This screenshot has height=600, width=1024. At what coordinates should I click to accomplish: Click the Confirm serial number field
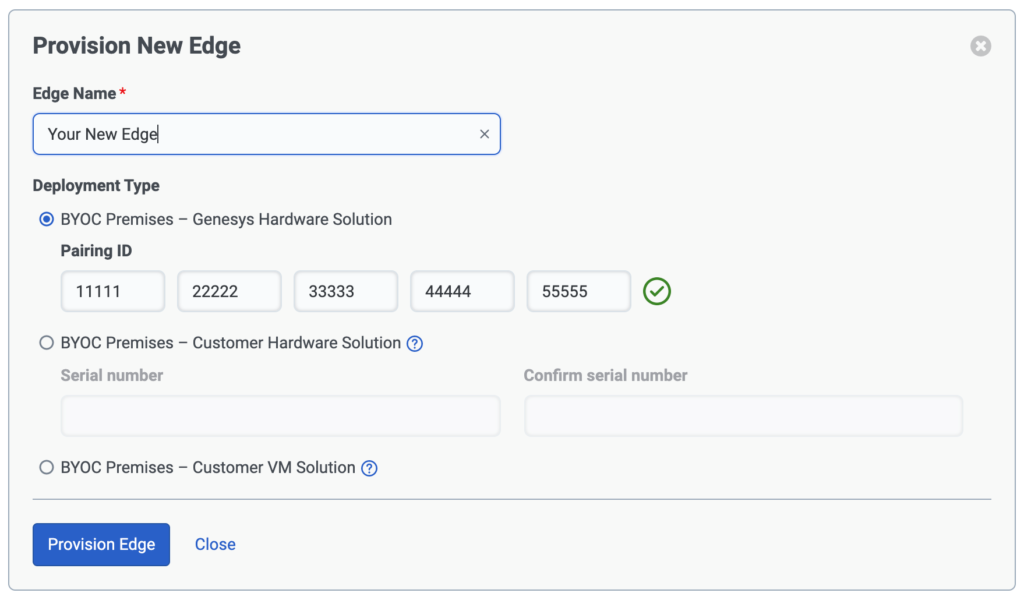coord(743,416)
